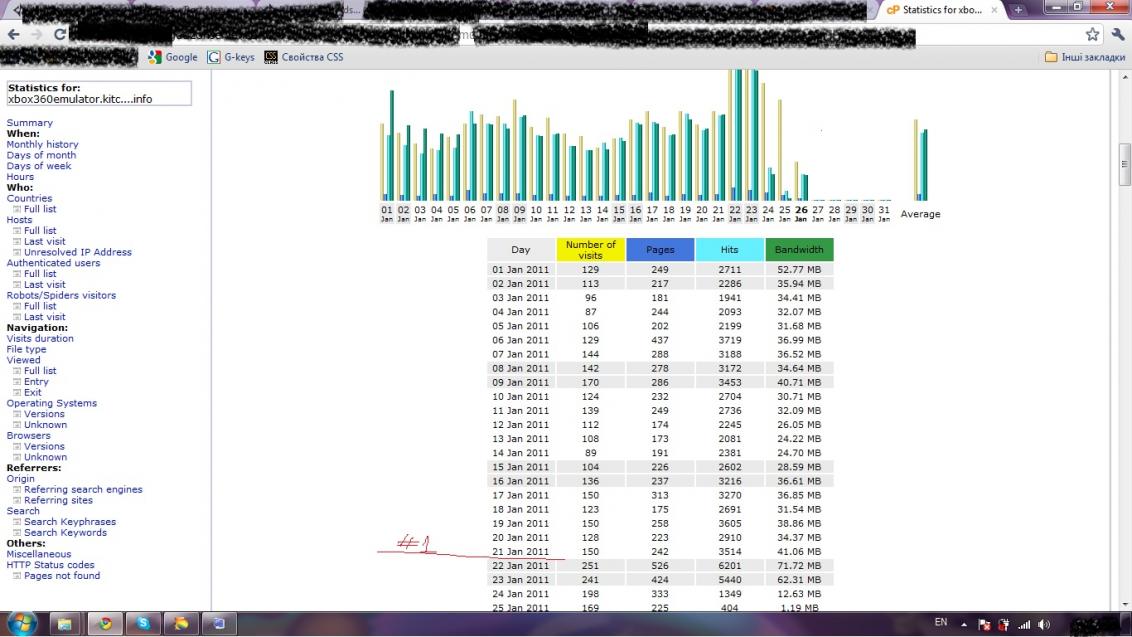
Task: Open Versions under Operating Systems
Action: pyautogui.click(x=44, y=415)
